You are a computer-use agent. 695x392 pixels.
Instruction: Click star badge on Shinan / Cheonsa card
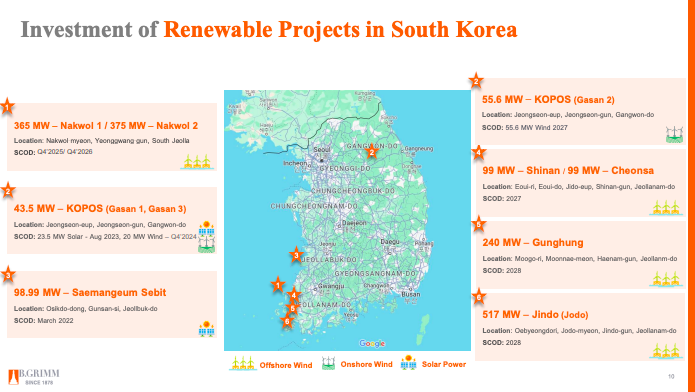[478, 153]
